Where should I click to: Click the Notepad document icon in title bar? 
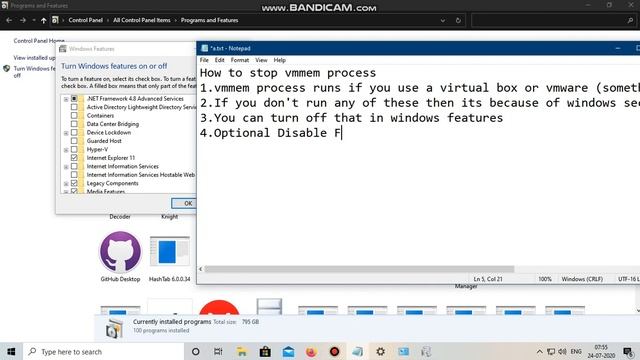[x=204, y=48]
